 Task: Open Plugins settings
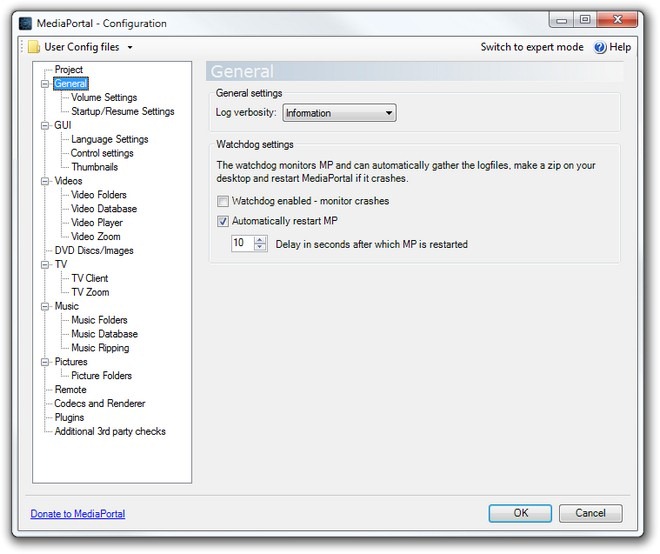pos(69,417)
